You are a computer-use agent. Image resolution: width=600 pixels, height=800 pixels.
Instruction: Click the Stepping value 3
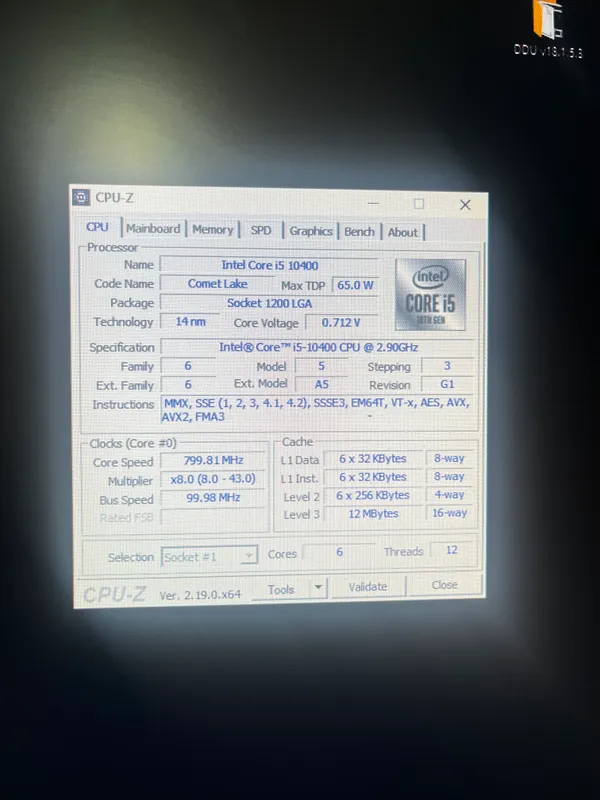tap(447, 366)
